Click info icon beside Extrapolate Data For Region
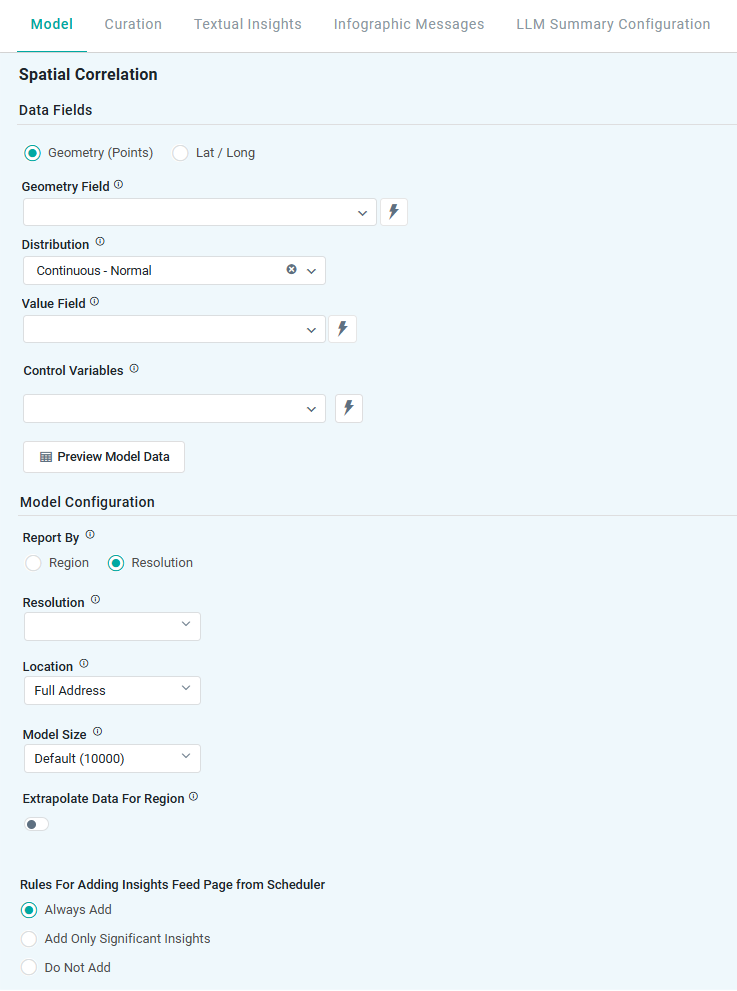Screen dimensions: 737x991 tap(194, 797)
